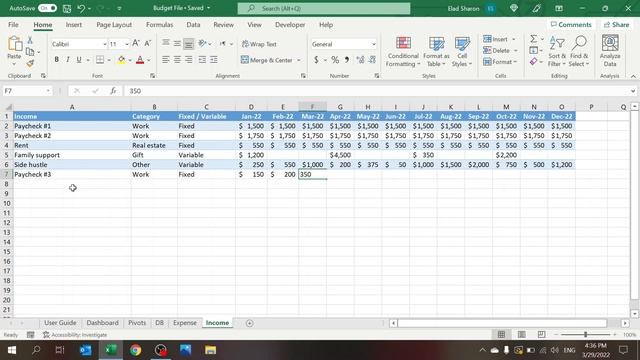Click the Share button
This screenshot has height=360, width=640.
pyautogui.click(x=617, y=24)
